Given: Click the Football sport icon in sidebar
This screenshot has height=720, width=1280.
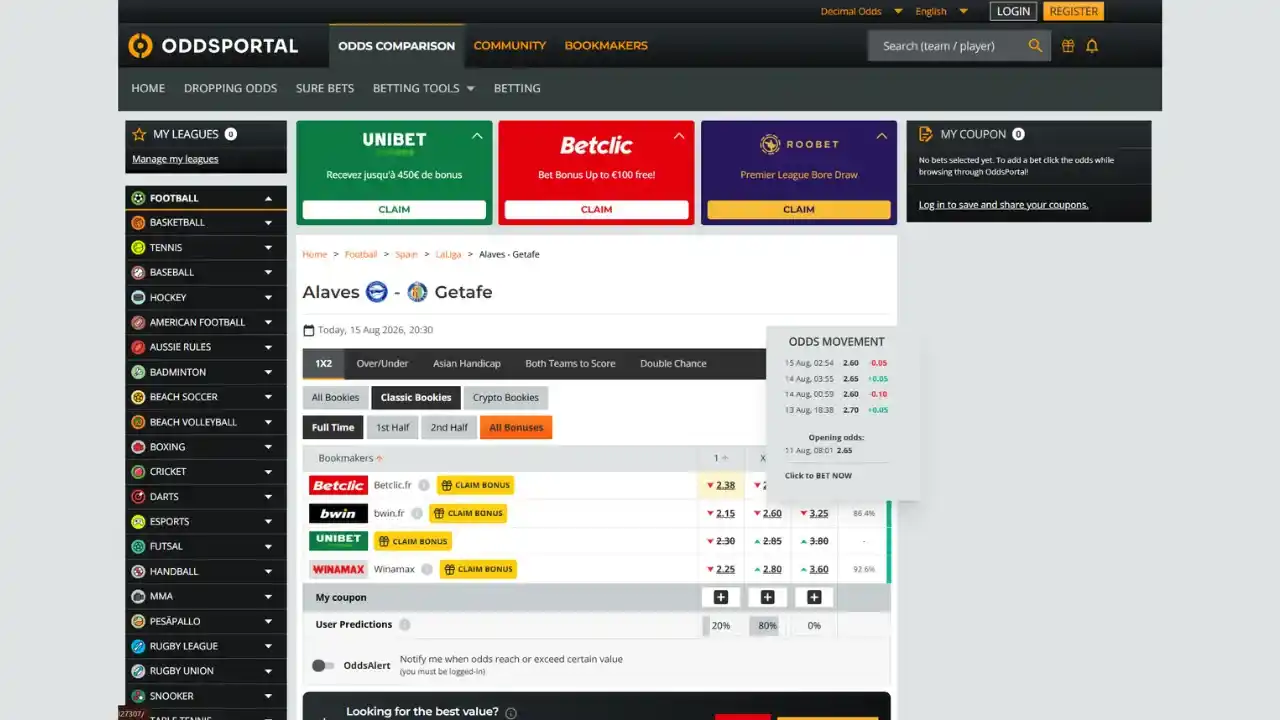Looking at the screenshot, I should tap(138, 198).
